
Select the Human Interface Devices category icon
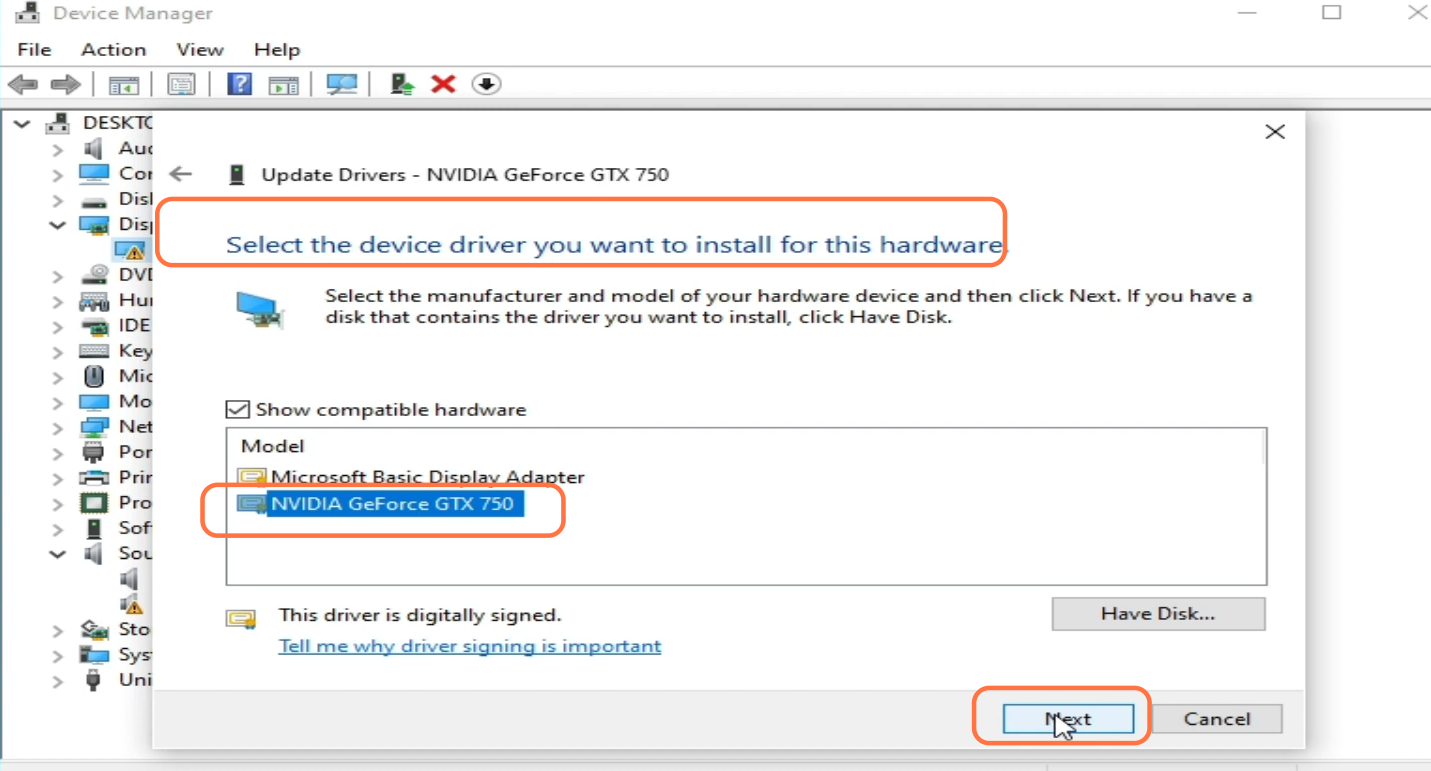pos(94,300)
